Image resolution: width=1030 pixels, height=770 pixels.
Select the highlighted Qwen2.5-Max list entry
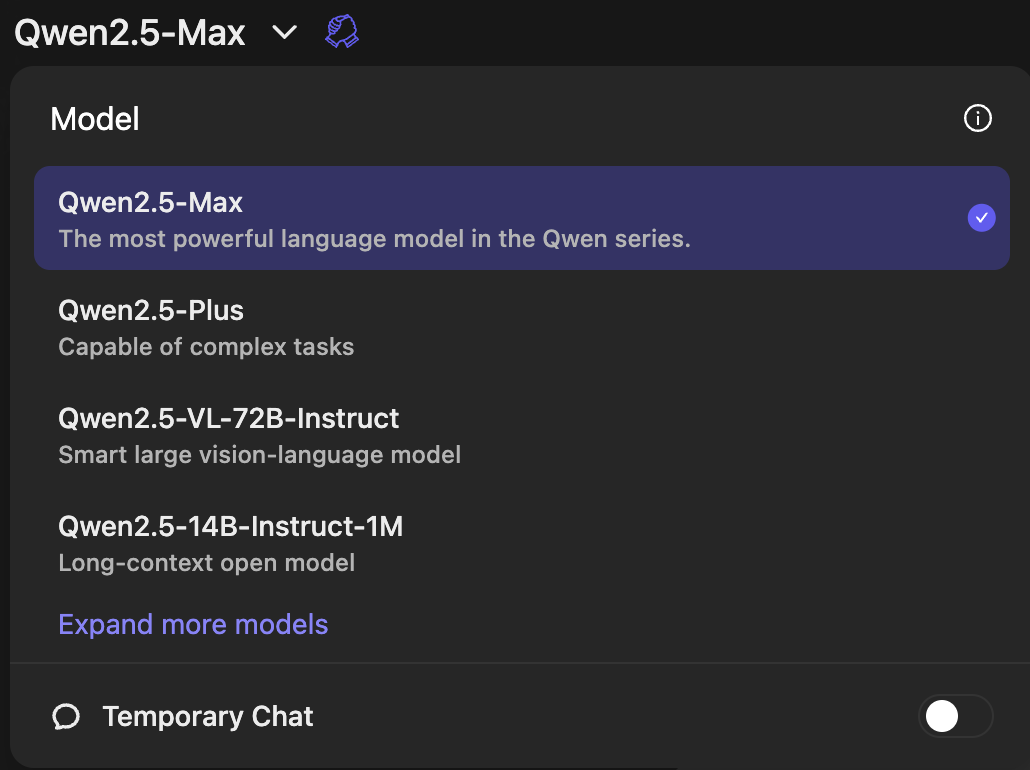(x=151, y=203)
